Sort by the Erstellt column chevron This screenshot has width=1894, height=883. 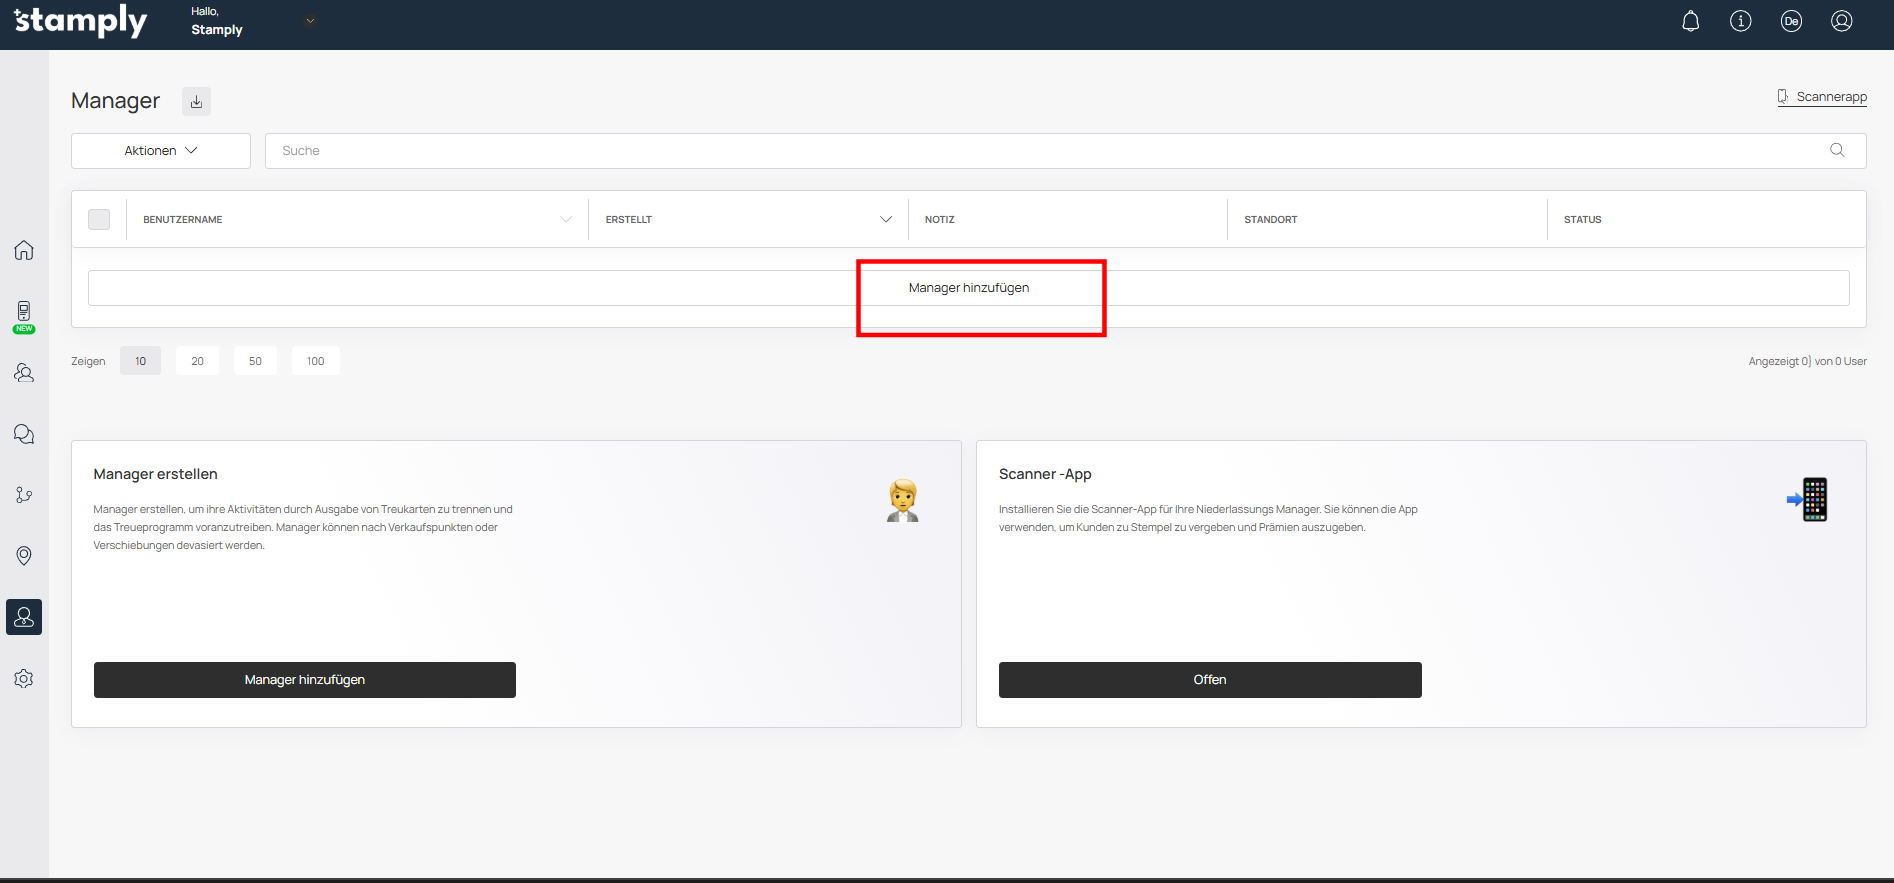pyautogui.click(x=885, y=219)
